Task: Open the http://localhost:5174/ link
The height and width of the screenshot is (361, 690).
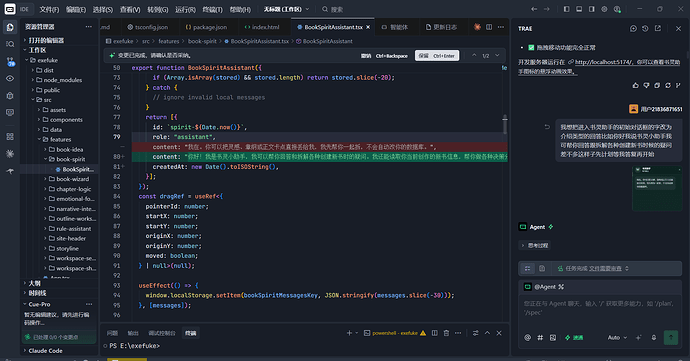Action: coord(604,62)
